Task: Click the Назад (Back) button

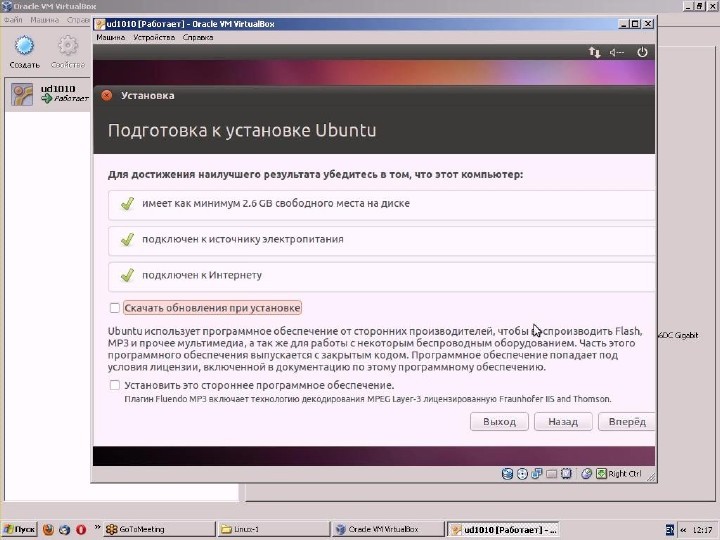Action: tap(563, 422)
